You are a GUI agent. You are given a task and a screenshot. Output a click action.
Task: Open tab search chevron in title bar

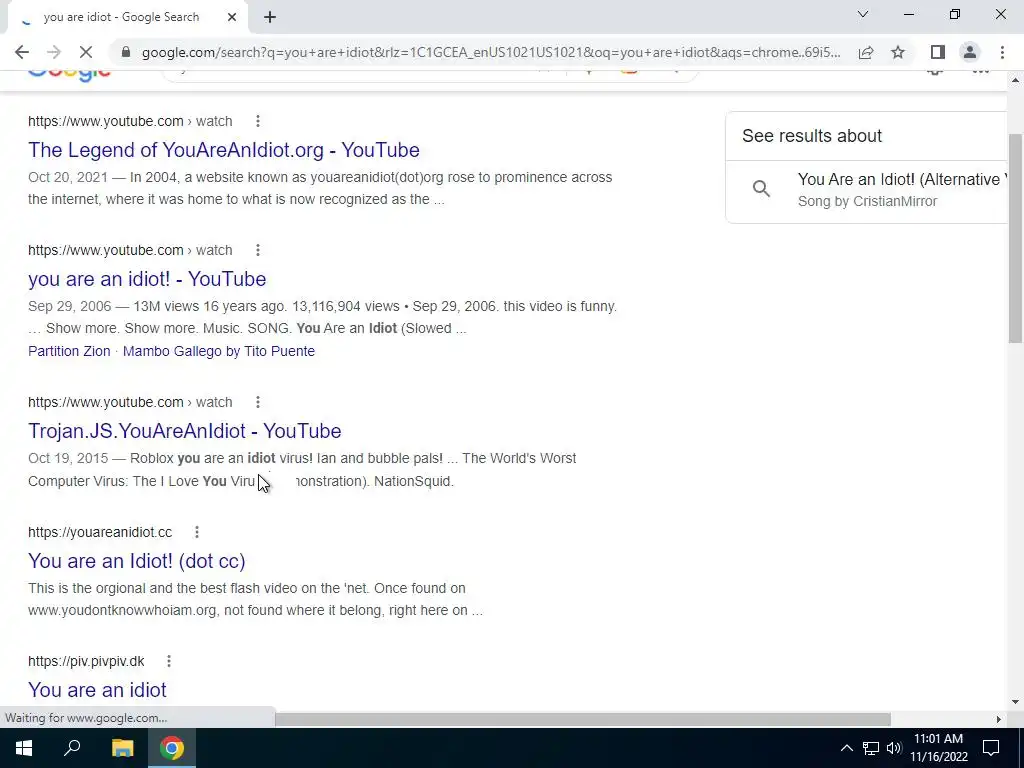[x=863, y=14]
